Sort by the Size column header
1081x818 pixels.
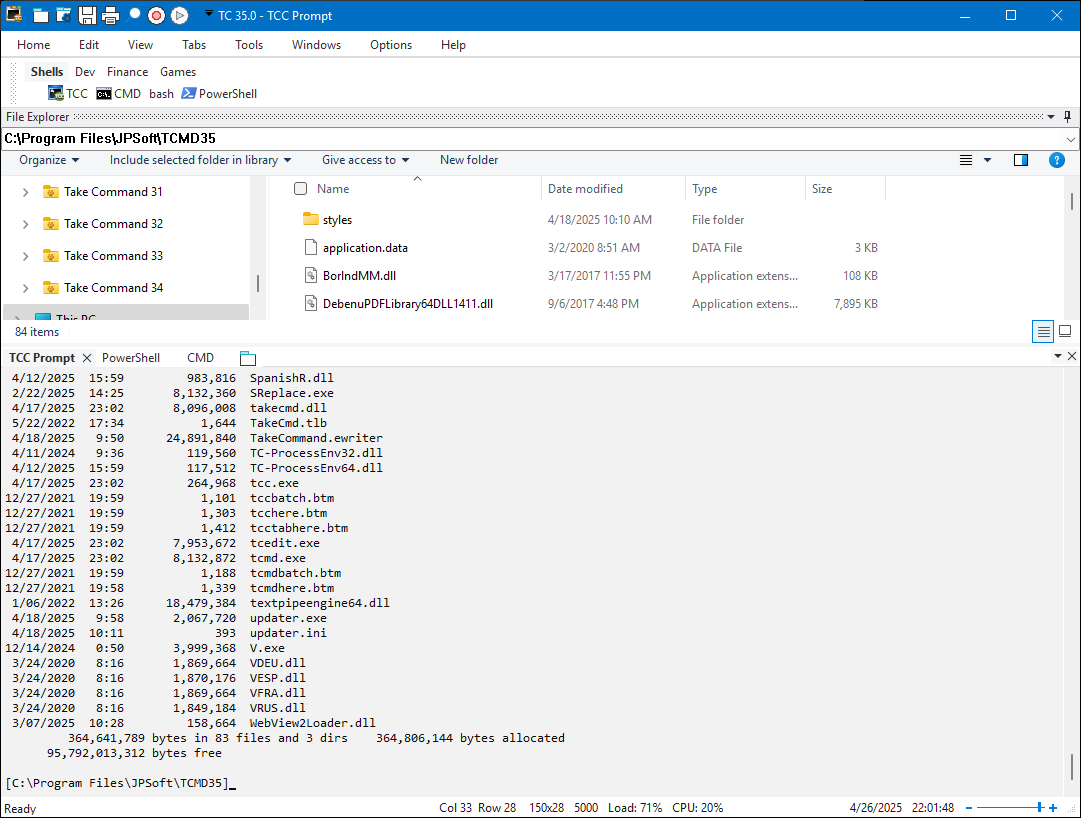822,189
